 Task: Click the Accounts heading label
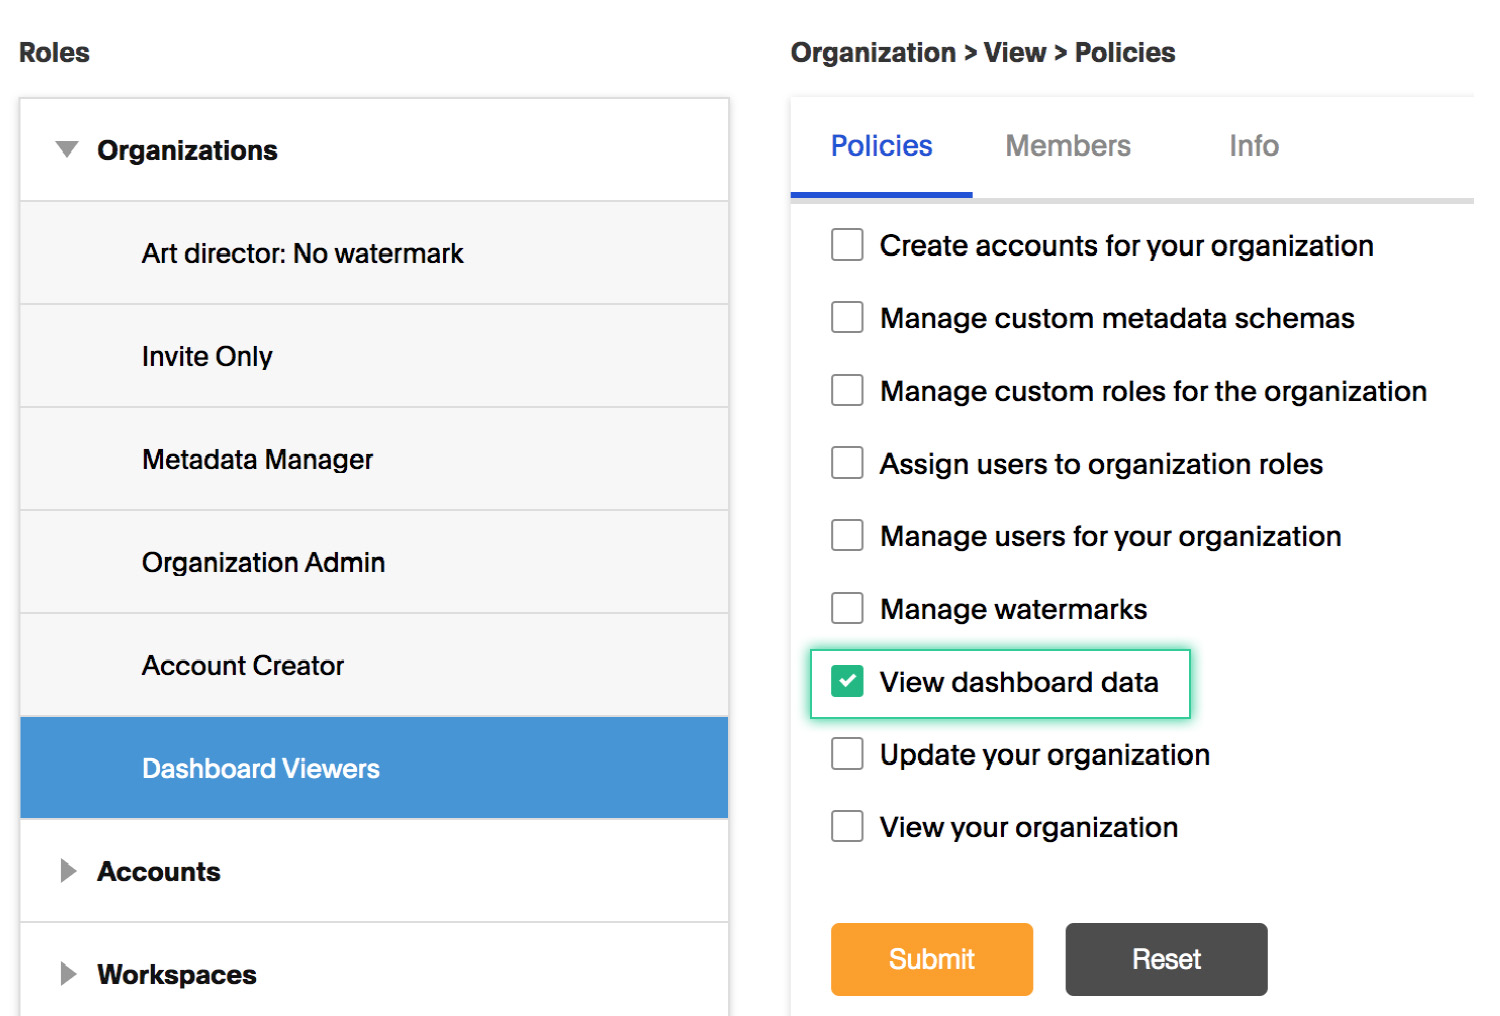point(158,871)
